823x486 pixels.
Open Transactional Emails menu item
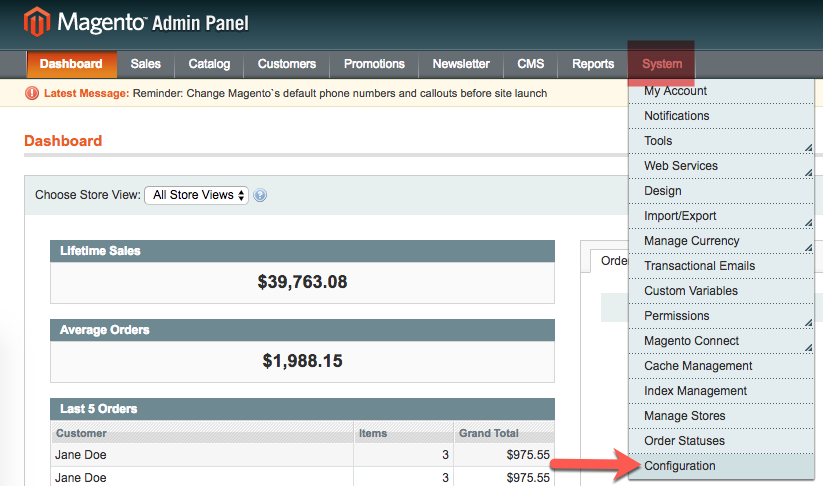tap(699, 266)
